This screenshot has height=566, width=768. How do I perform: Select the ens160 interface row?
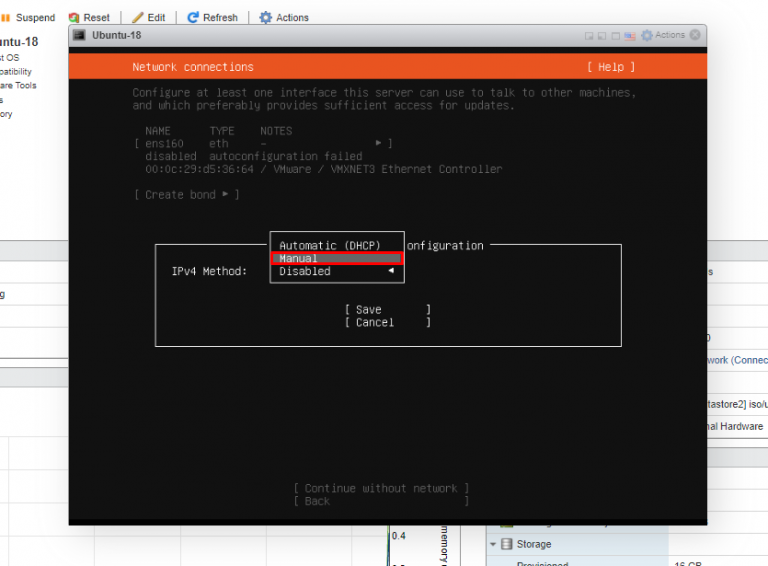[264, 143]
